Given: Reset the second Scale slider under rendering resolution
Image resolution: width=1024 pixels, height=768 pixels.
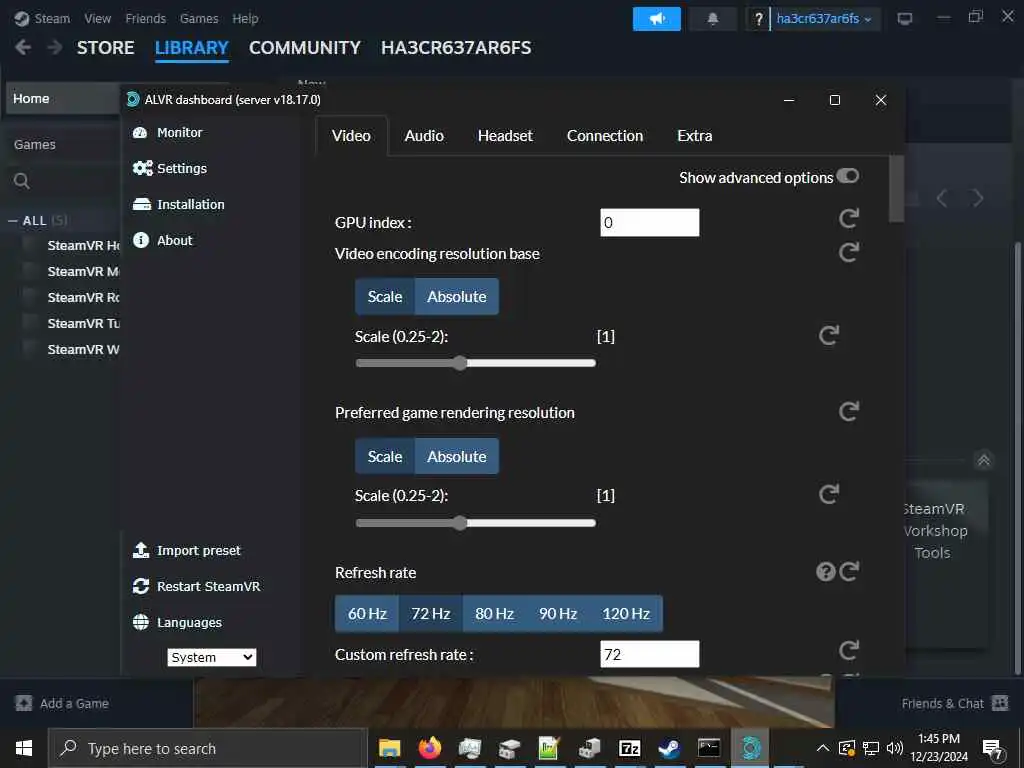Looking at the screenshot, I should coord(829,494).
